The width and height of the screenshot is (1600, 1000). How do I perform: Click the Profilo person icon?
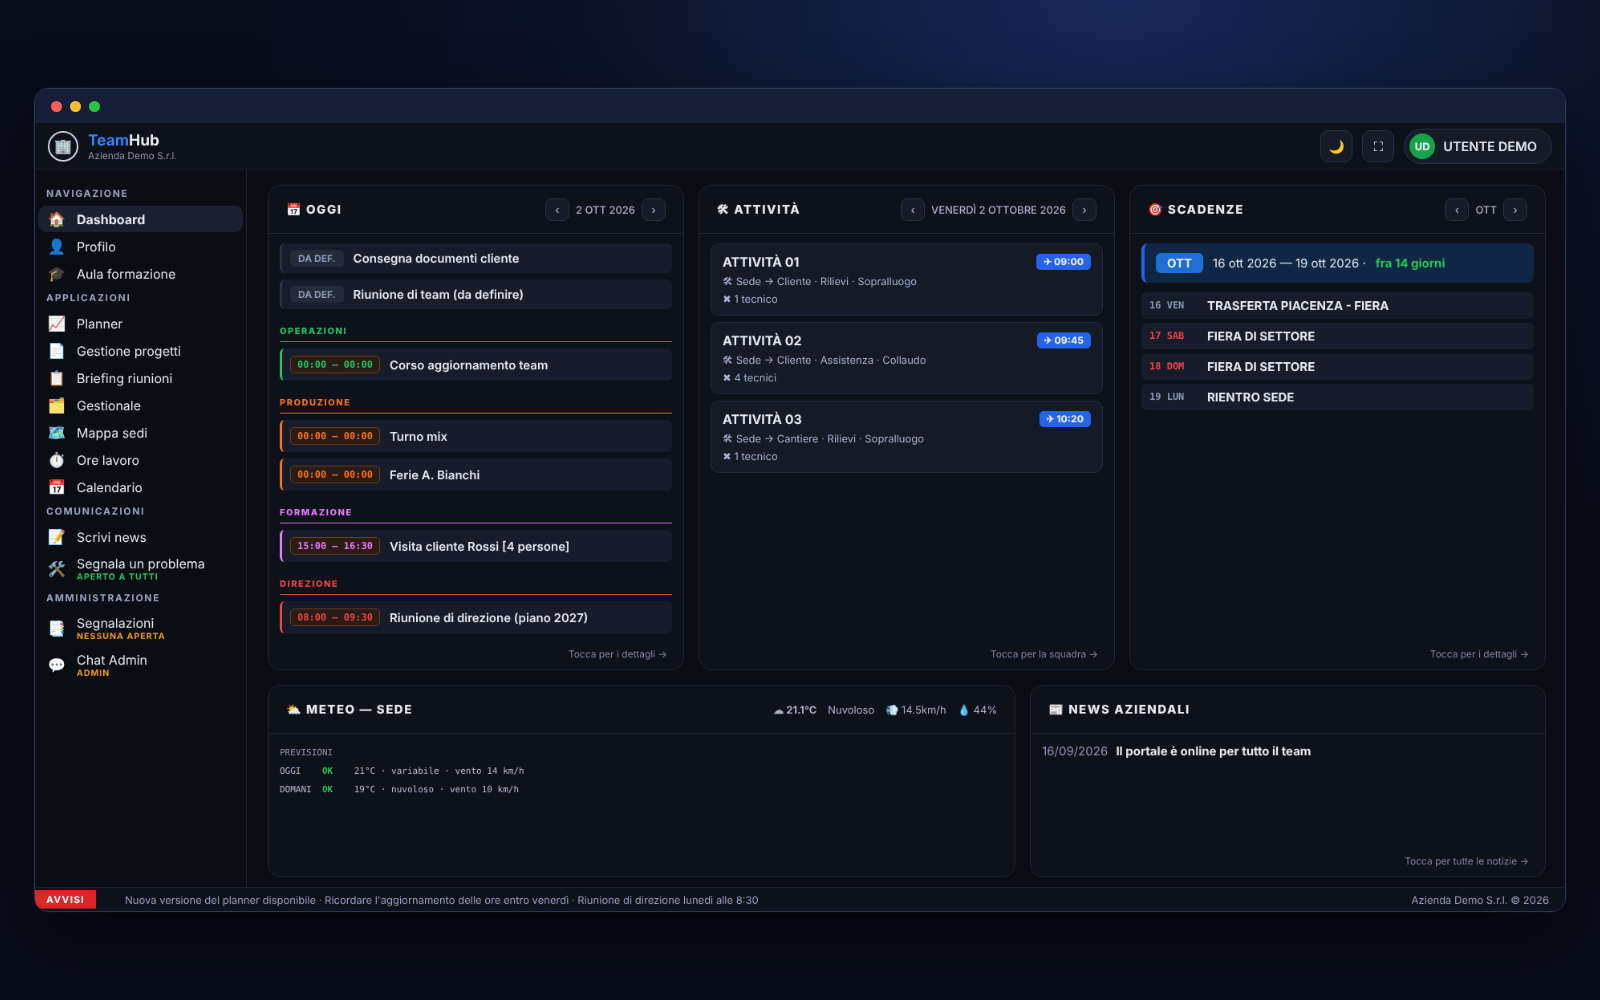pyautogui.click(x=57, y=247)
